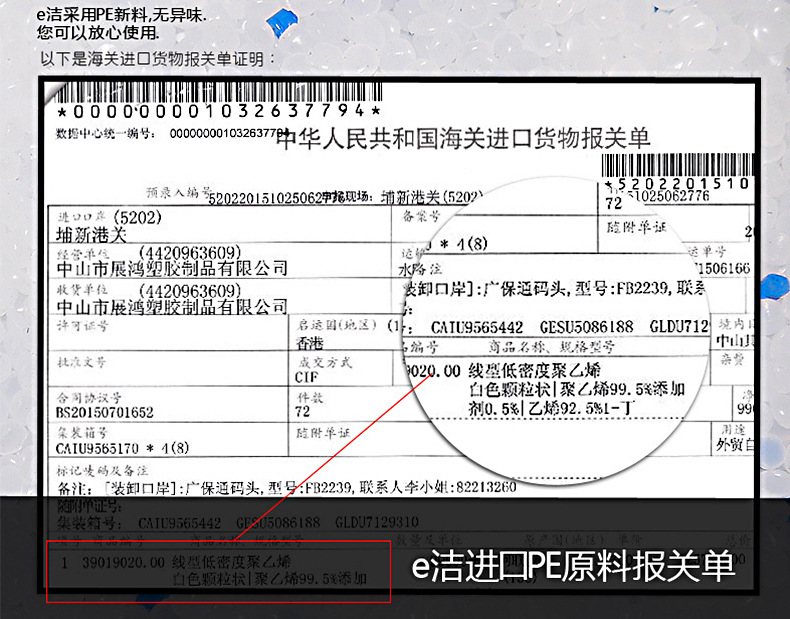Screen dimensions: 790x619
Task: Click the label '数据中心统一编号'
Action: pyautogui.click(x=103, y=134)
